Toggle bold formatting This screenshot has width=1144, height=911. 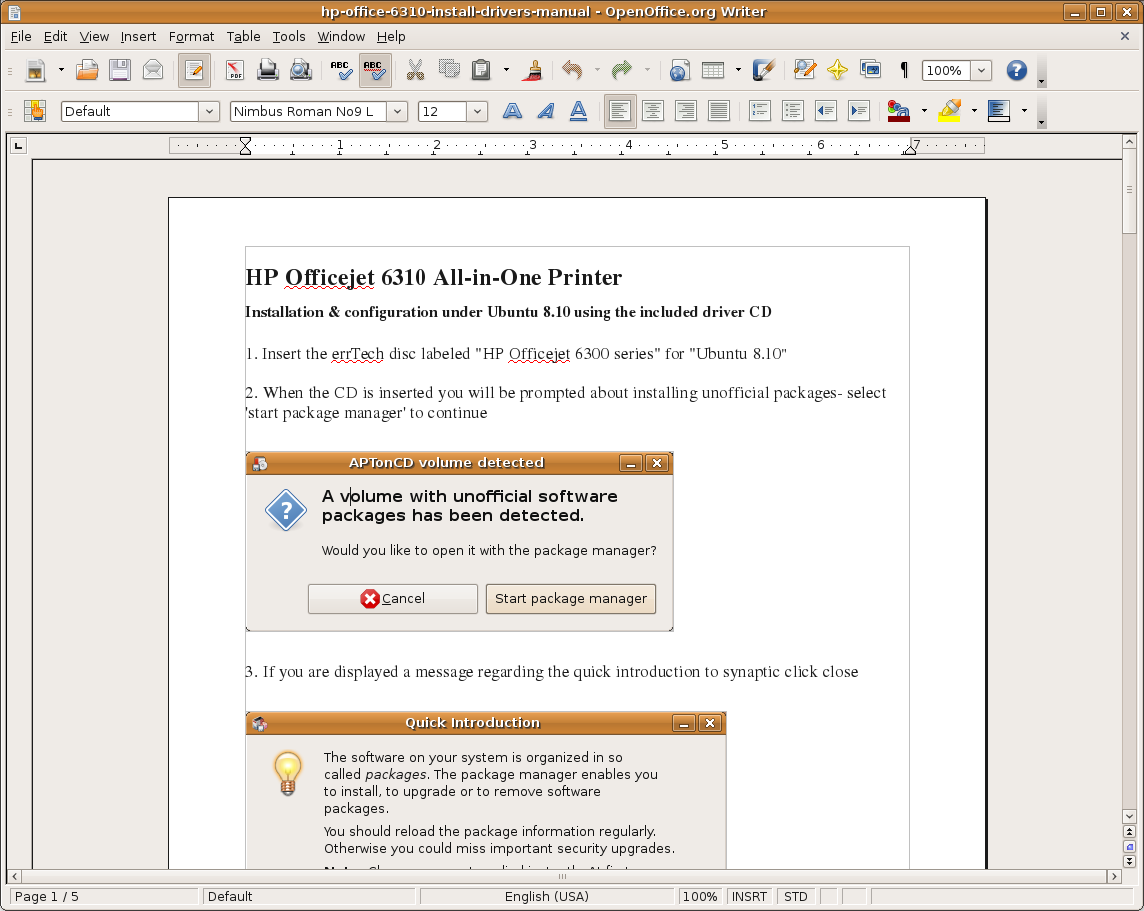[x=512, y=111]
